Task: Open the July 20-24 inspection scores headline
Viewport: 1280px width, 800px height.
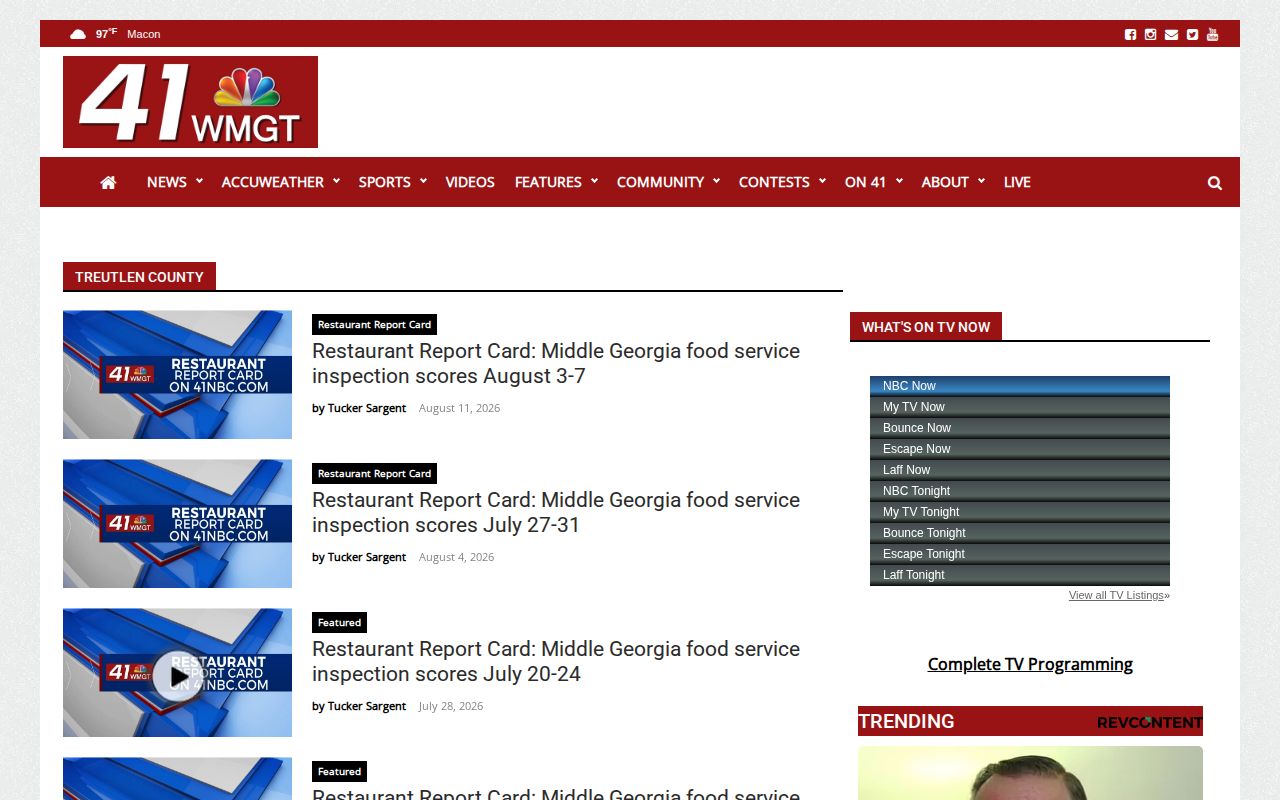Action: pyautogui.click(x=556, y=662)
